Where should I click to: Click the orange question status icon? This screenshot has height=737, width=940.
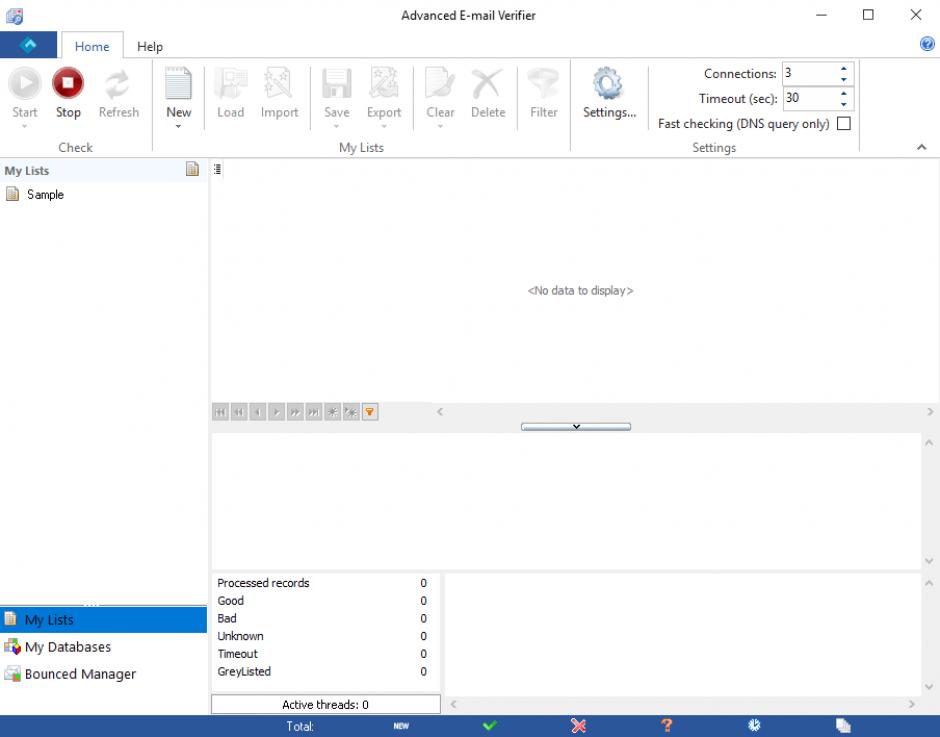click(x=666, y=726)
